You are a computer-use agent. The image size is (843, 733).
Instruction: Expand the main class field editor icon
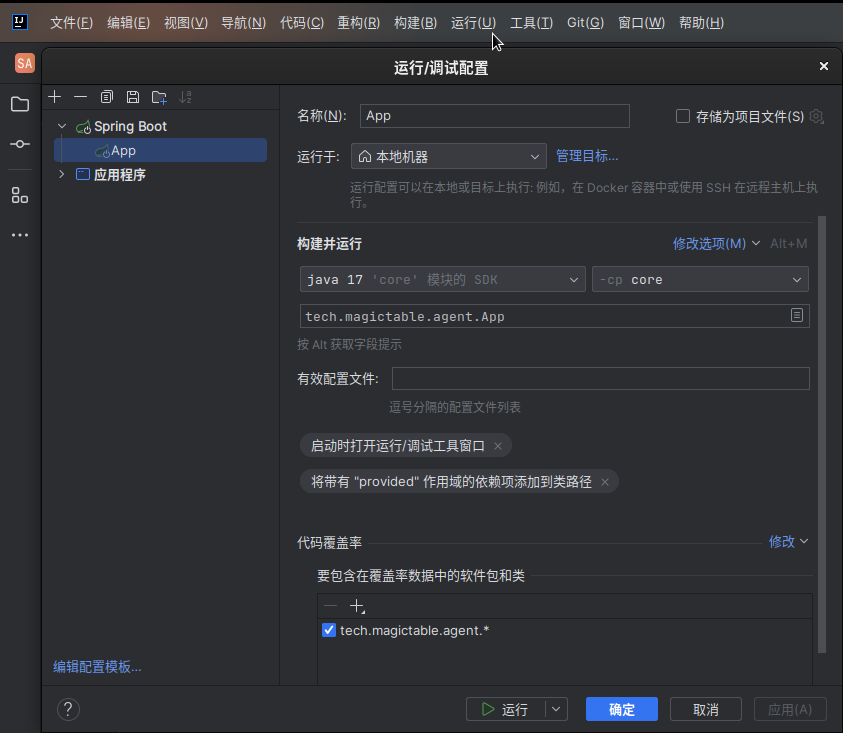point(797,316)
